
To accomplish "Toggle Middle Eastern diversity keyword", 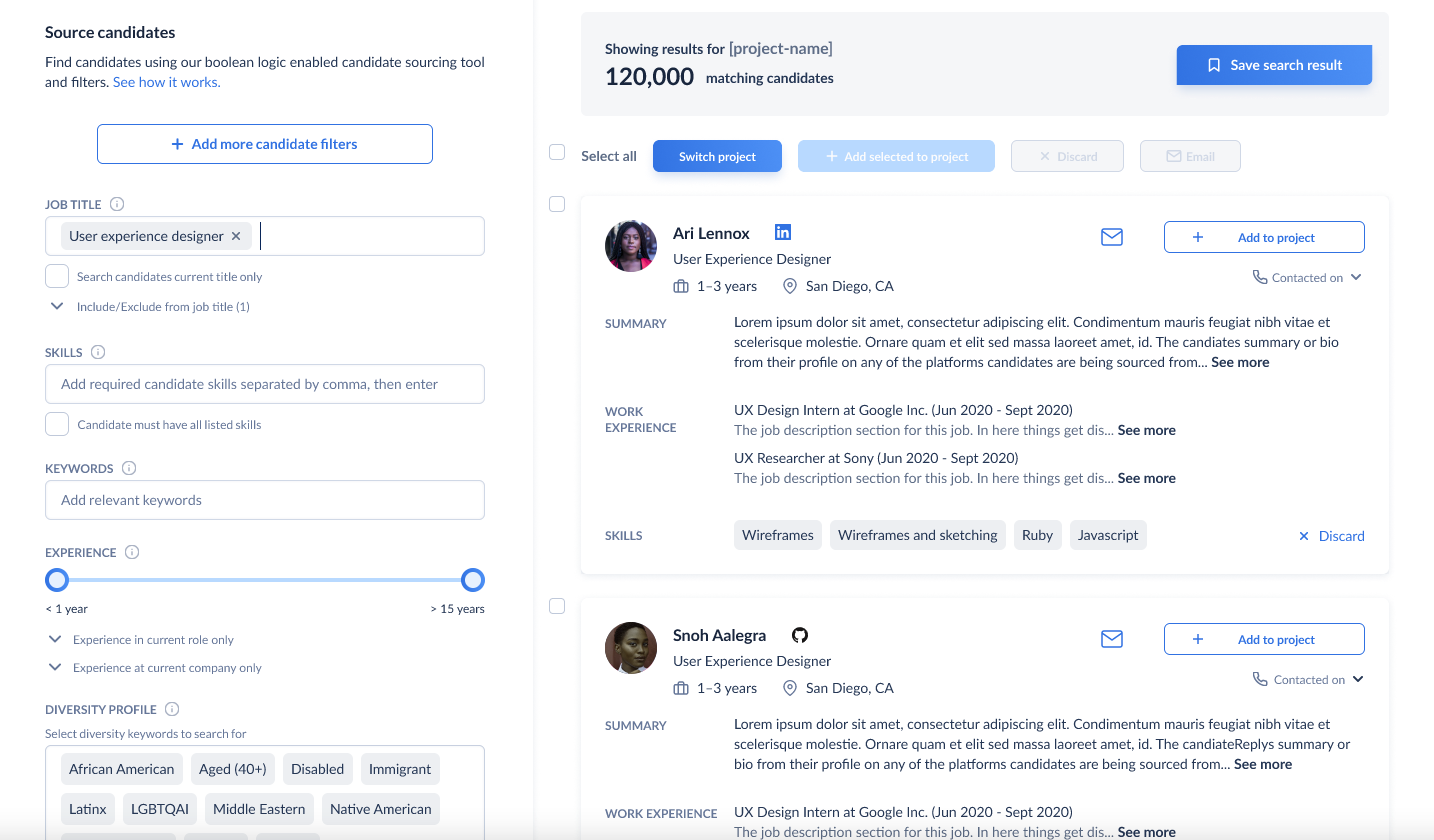I will click(x=259, y=809).
